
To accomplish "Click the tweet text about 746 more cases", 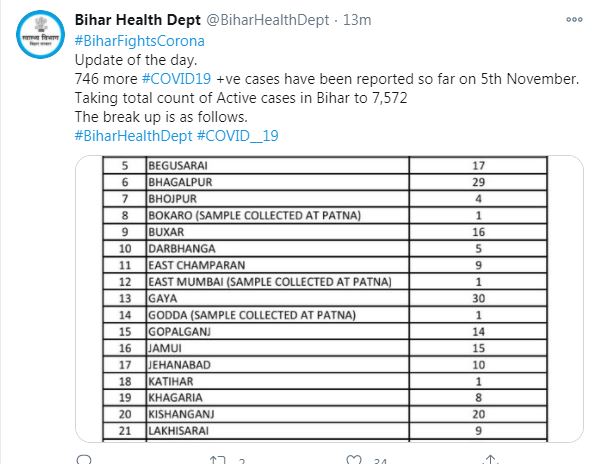I will coord(327,79).
